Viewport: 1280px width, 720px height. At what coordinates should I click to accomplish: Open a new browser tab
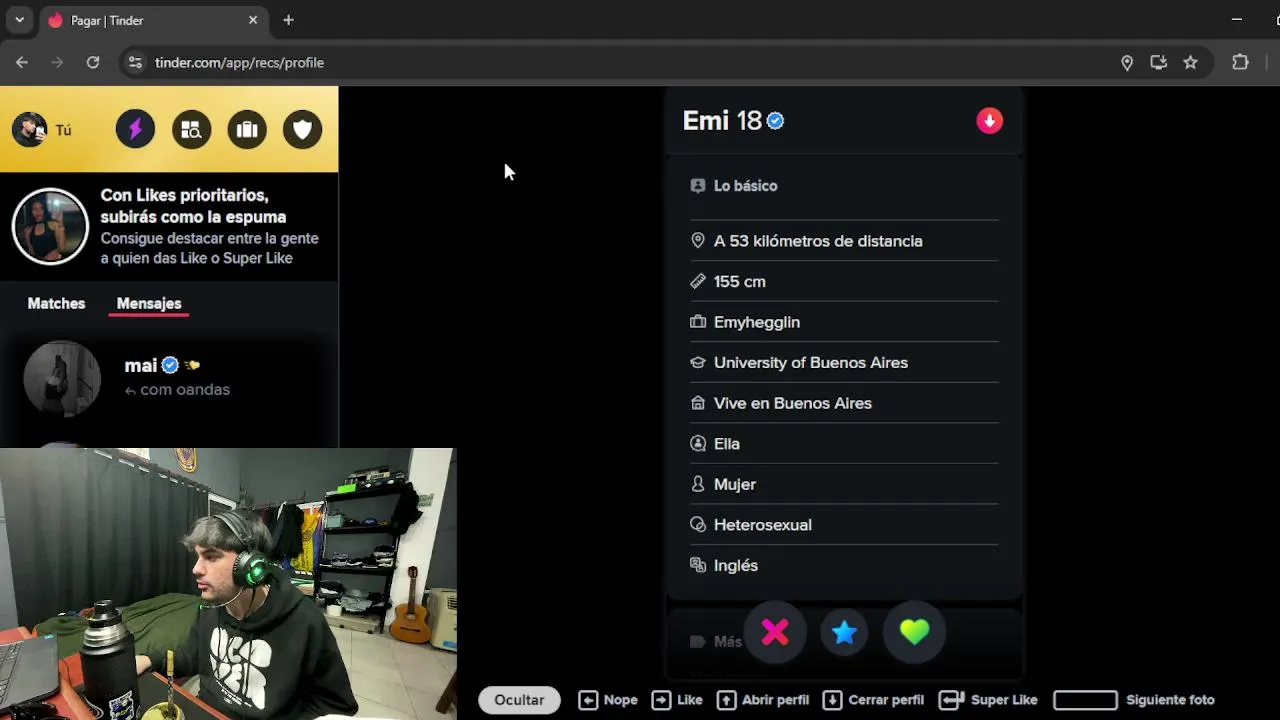(x=288, y=20)
